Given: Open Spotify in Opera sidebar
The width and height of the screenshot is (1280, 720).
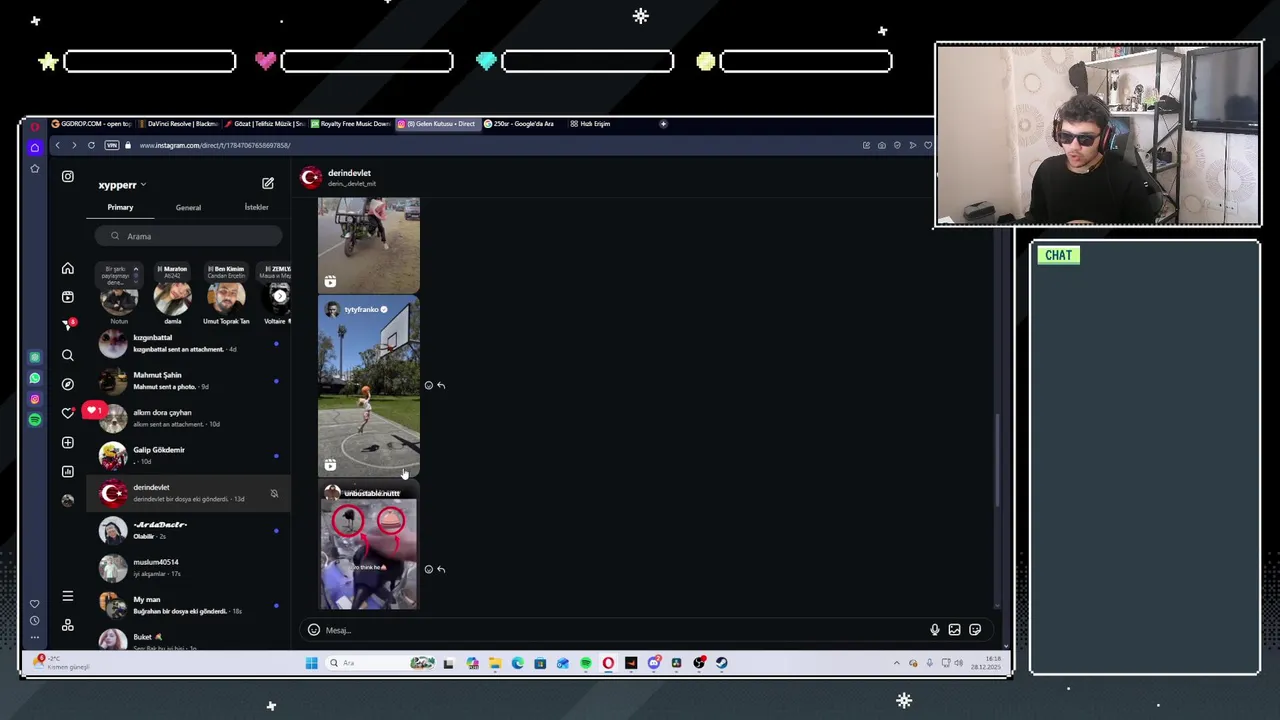Looking at the screenshot, I should (x=35, y=420).
